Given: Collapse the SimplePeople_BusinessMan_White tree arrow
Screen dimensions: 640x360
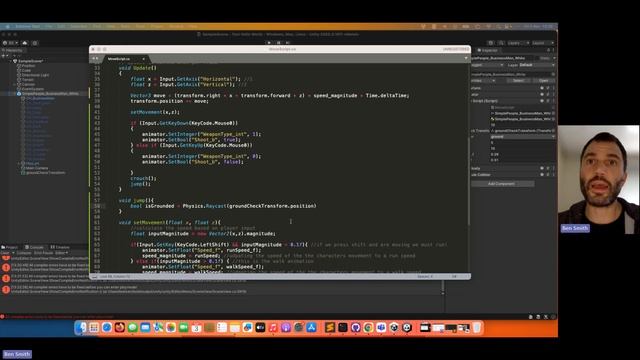Looking at the screenshot, I should [15, 93].
